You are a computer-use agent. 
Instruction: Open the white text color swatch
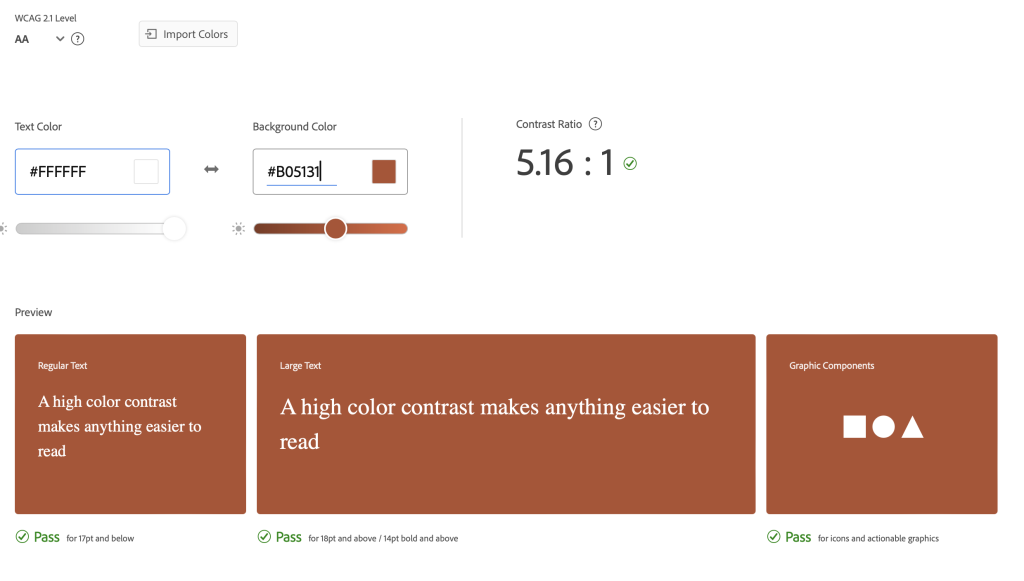[146, 171]
